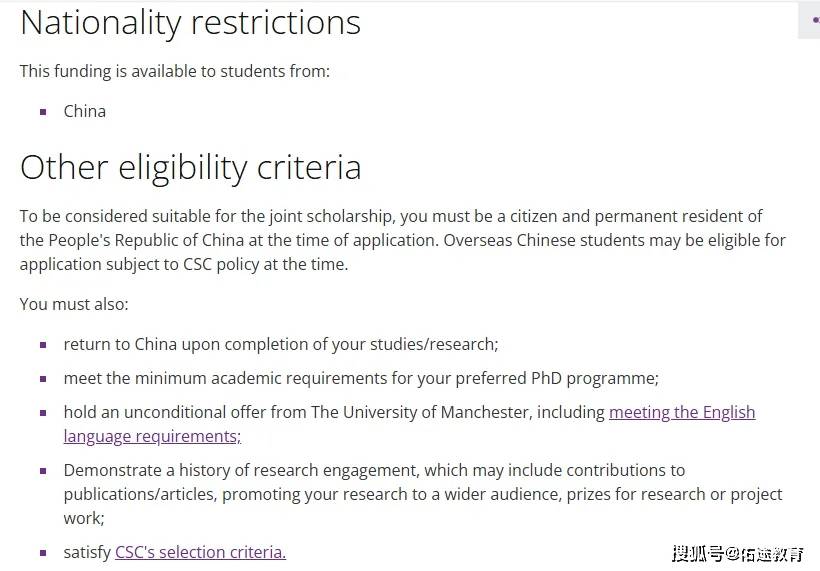Click the bullet beside 'return to China'
The width and height of the screenshot is (820, 571).
[x=43, y=345]
